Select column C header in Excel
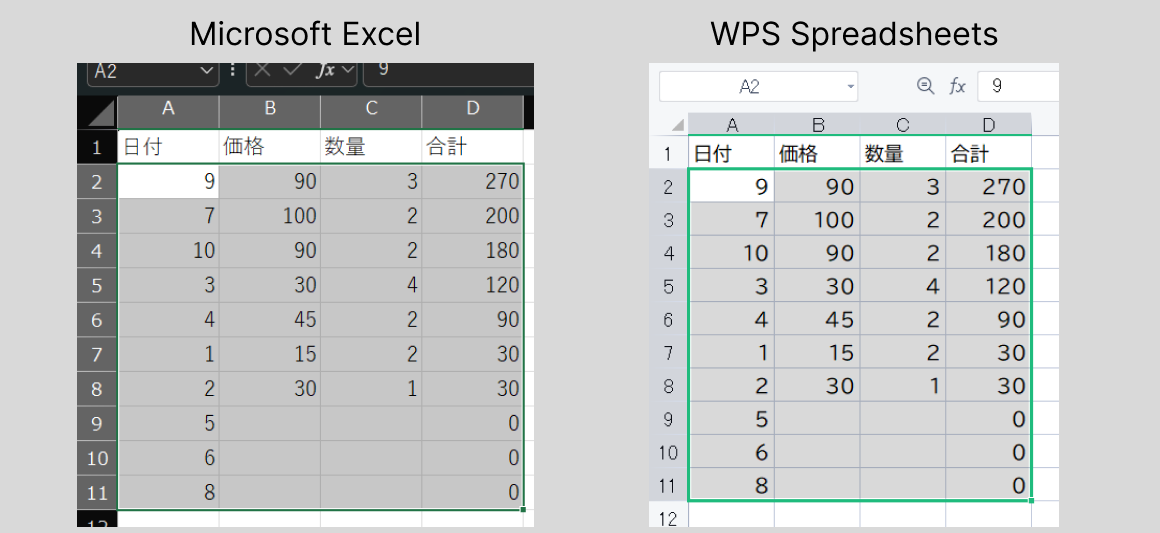The width and height of the screenshot is (1160, 533). [371, 110]
